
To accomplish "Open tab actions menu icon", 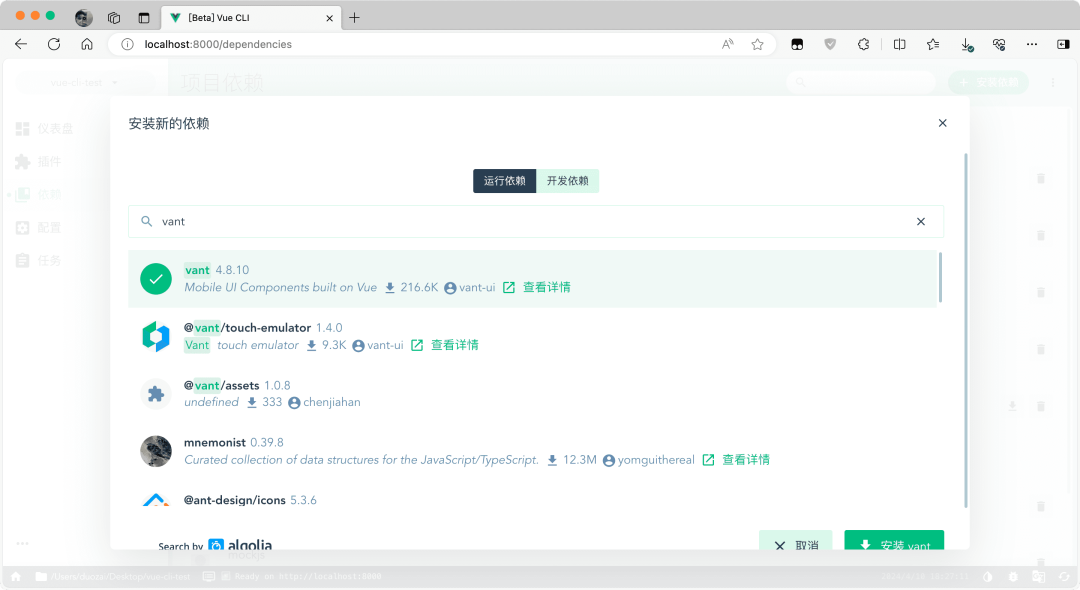I will [144, 18].
